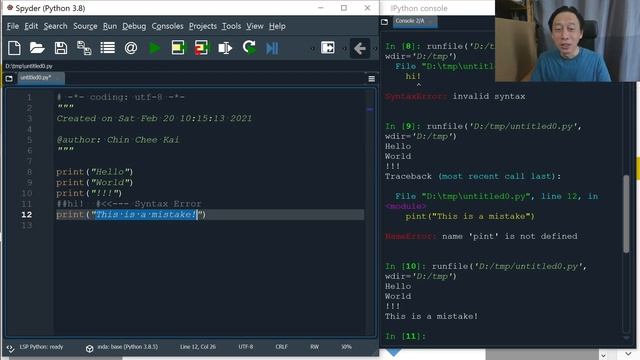Click line 9 print World code
The image size is (640, 360).
click(95, 182)
